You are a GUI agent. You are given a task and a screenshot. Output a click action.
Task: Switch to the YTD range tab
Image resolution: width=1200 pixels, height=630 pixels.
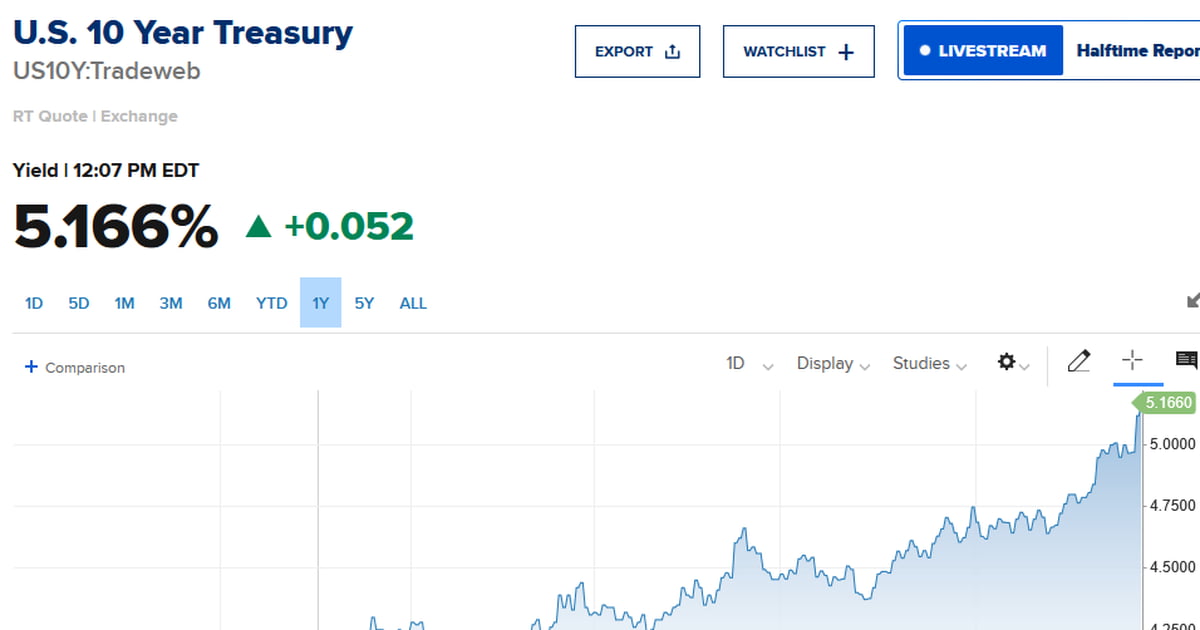[x=271, y=303]
